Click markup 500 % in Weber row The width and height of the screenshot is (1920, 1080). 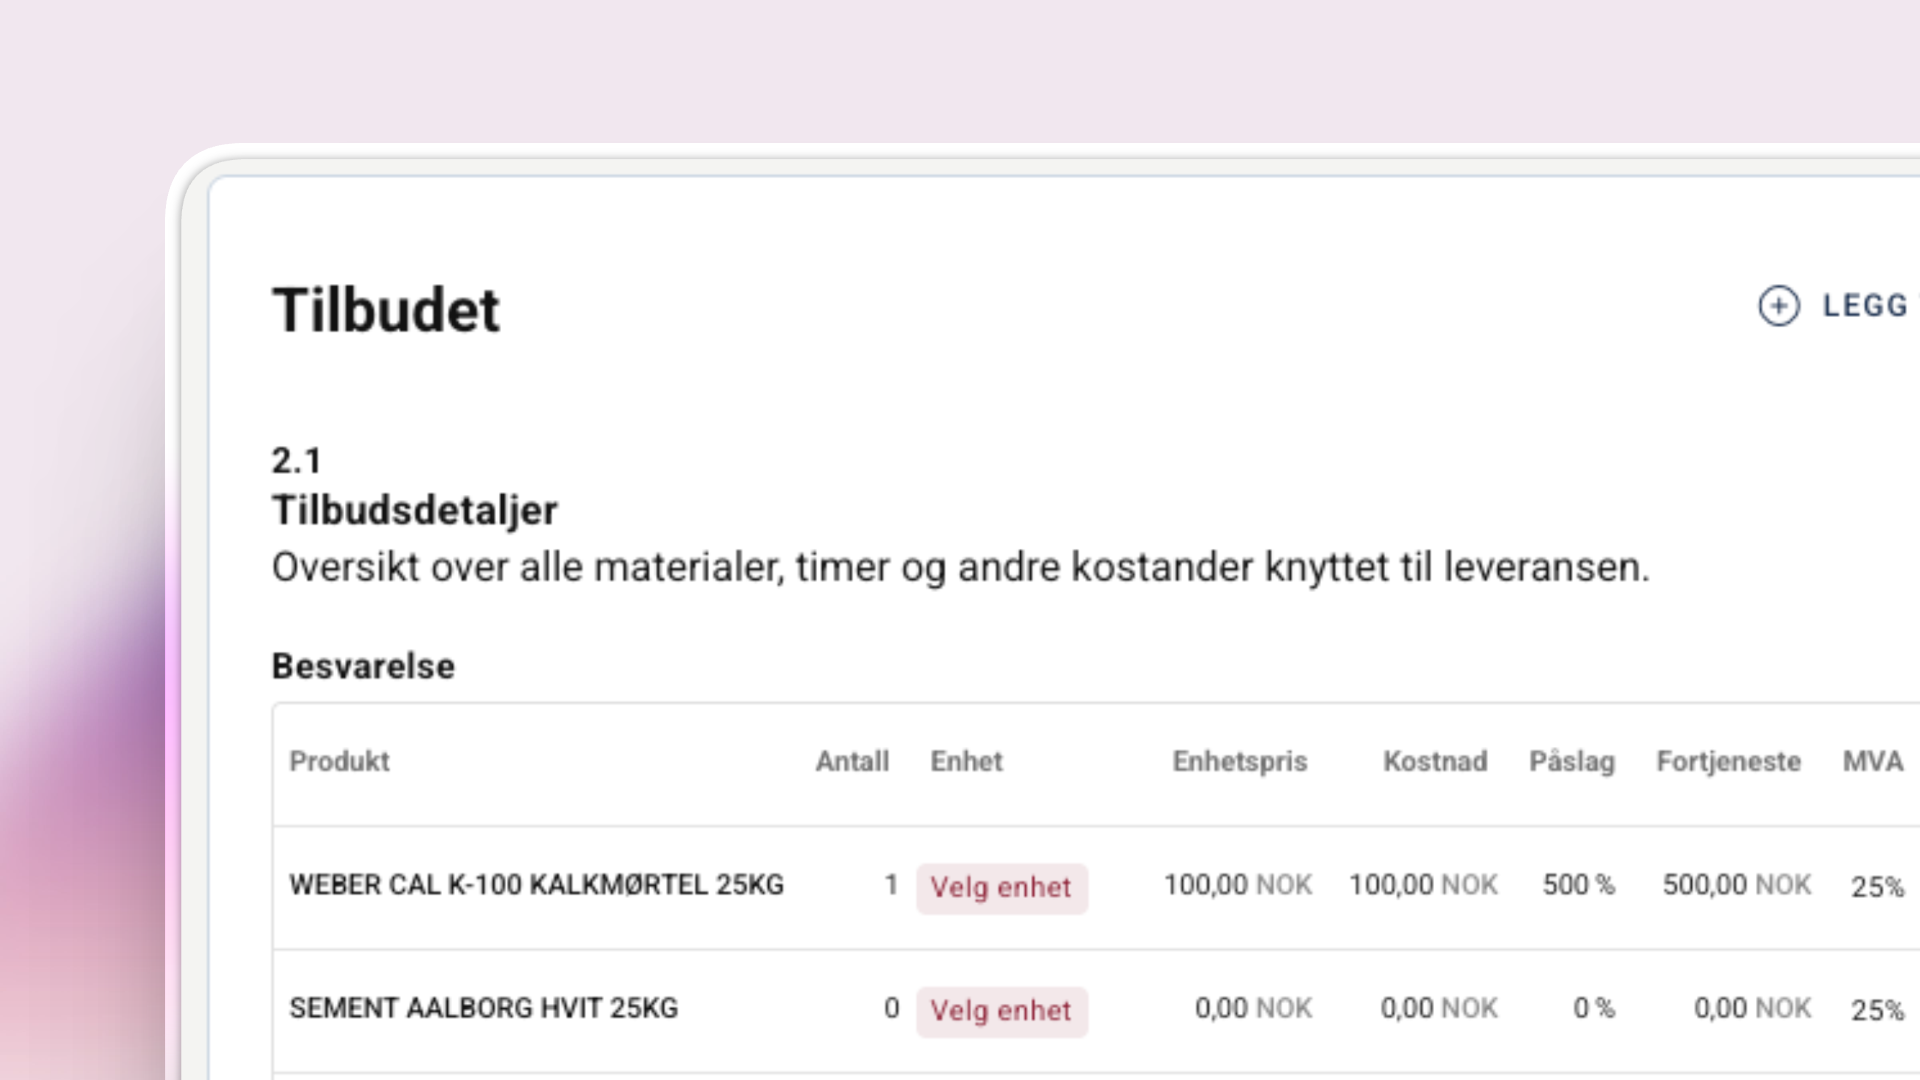click(x=1578, y=885)
